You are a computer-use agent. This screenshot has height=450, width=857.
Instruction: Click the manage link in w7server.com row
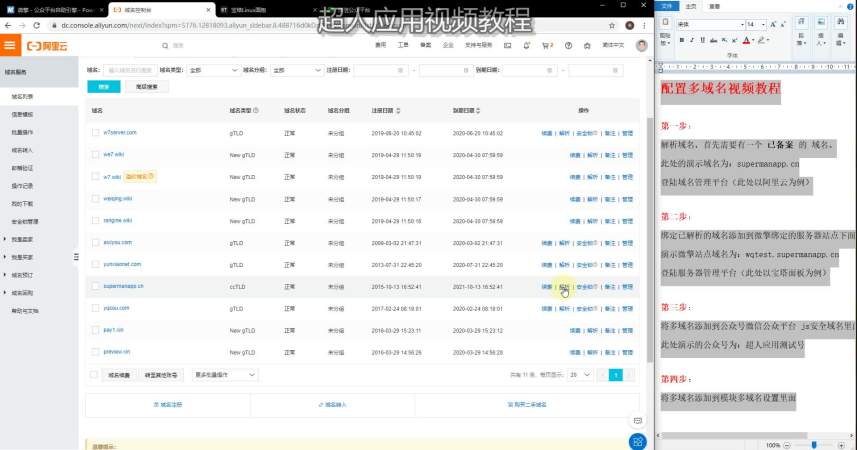tap(627, 133)
